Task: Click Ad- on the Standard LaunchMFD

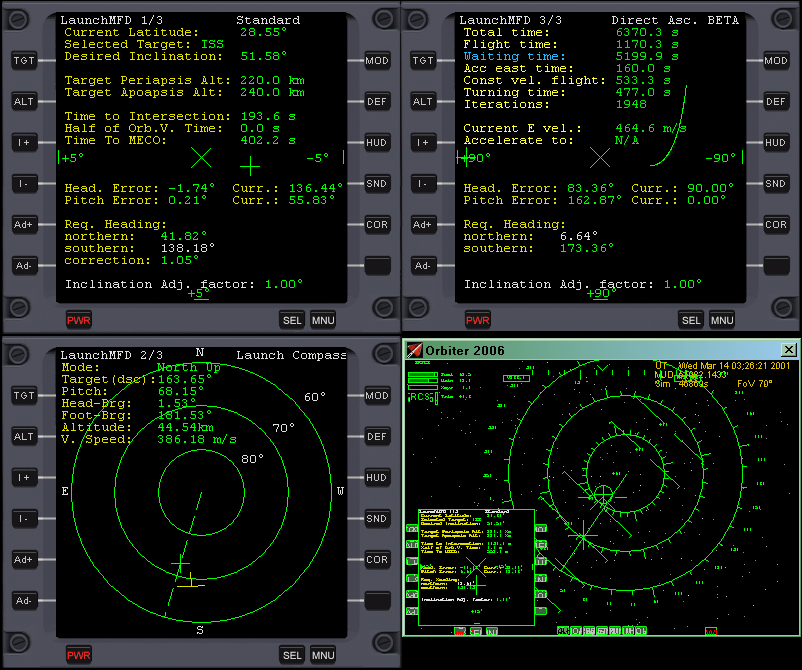Action: tap(24, 266)
